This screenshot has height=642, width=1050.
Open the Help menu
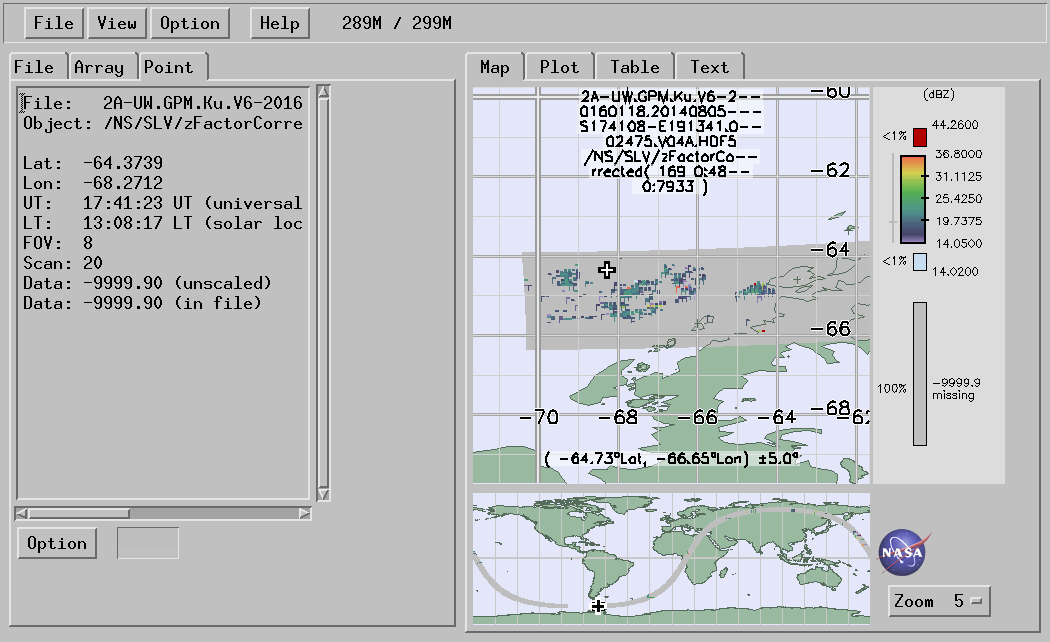[280, 23]
